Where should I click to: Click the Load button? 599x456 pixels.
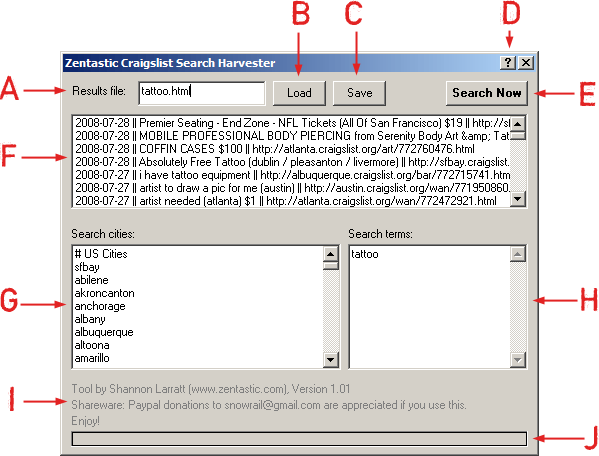coord(299,93)
